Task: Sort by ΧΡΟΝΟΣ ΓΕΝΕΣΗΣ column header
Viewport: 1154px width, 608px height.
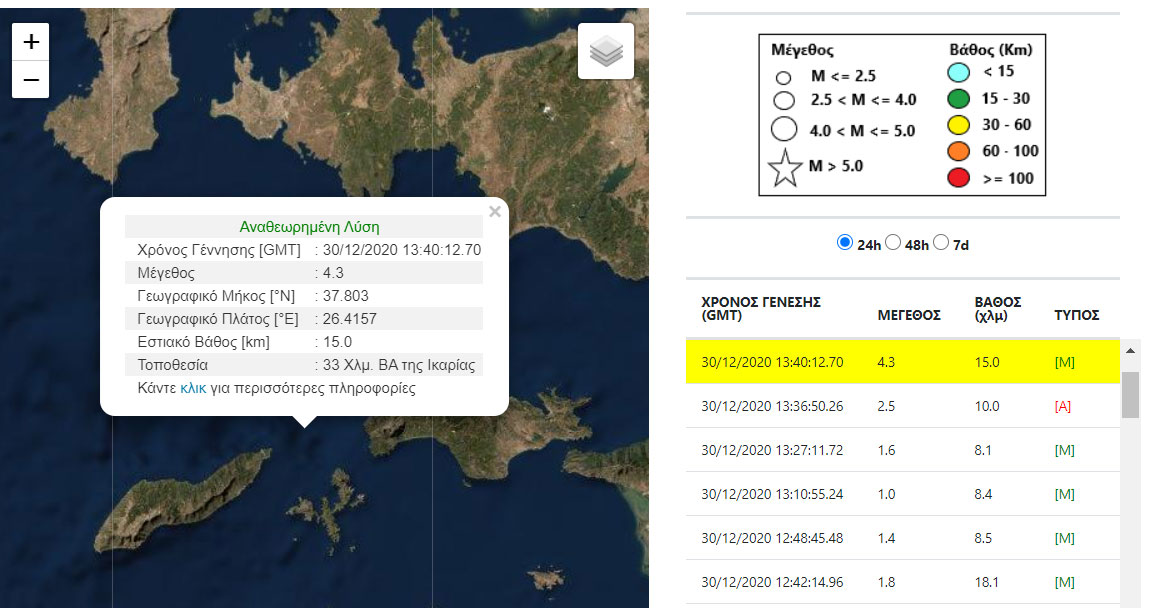Action: coord(761,308)
